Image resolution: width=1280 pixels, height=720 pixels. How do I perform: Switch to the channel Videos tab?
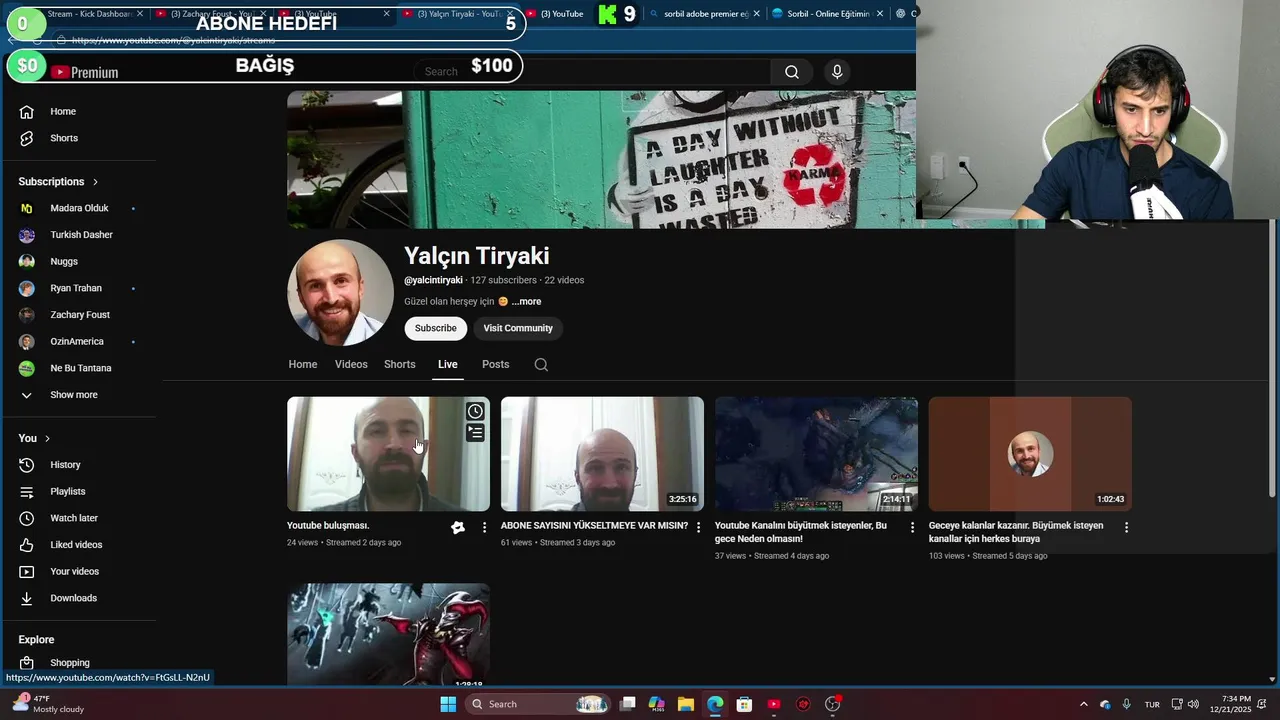click(x=351, y=364)
